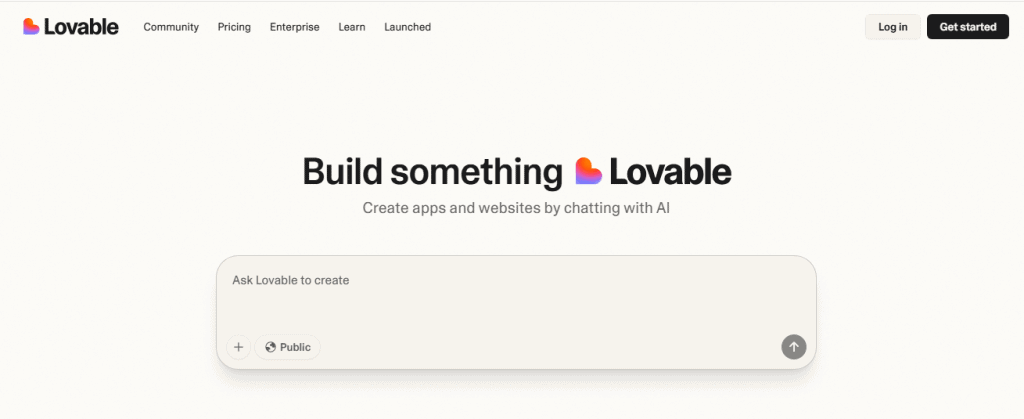Click the "Build something" headline text
Viewport: 1024px width, 419px height.
coord(432,172)
